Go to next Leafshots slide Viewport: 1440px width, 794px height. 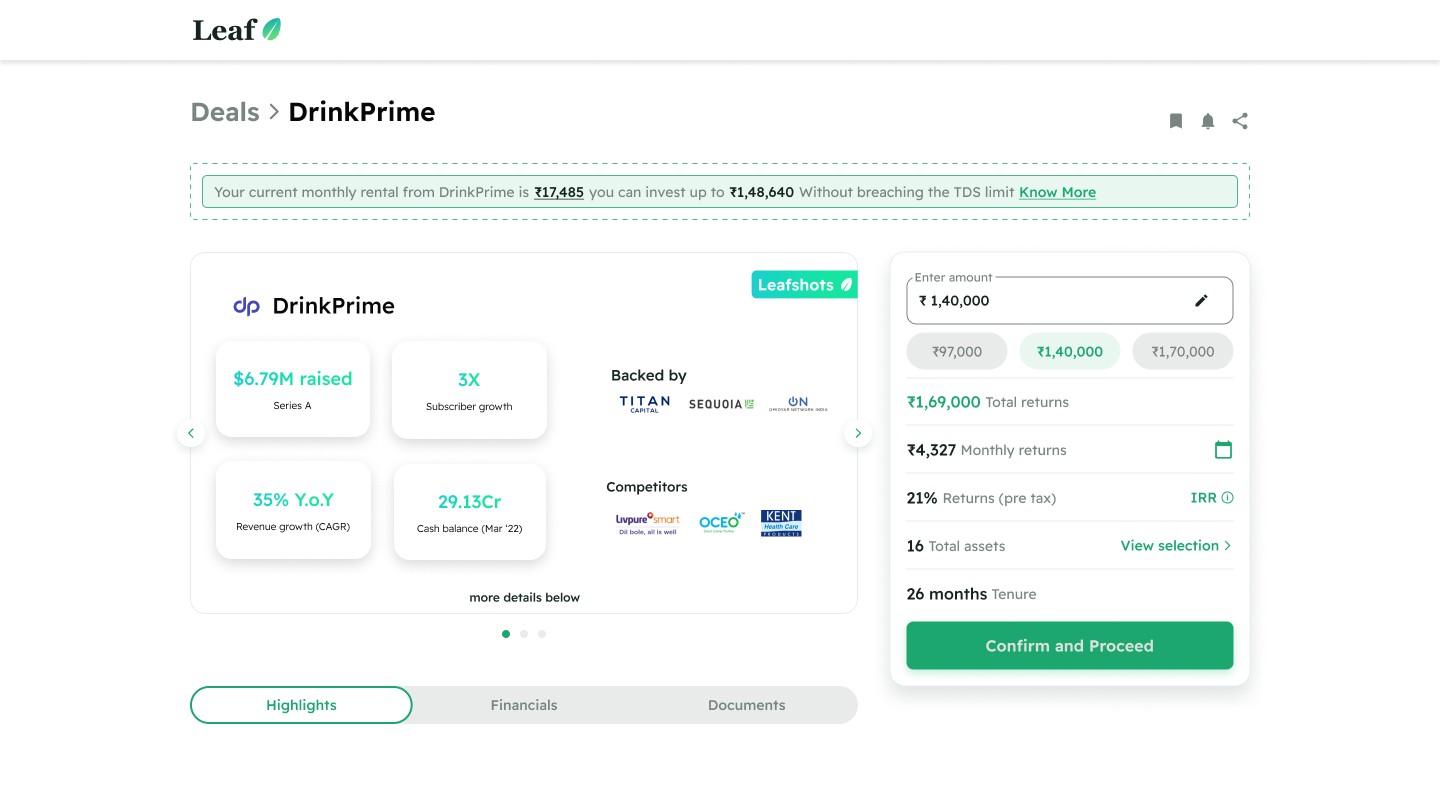(858, 433)
